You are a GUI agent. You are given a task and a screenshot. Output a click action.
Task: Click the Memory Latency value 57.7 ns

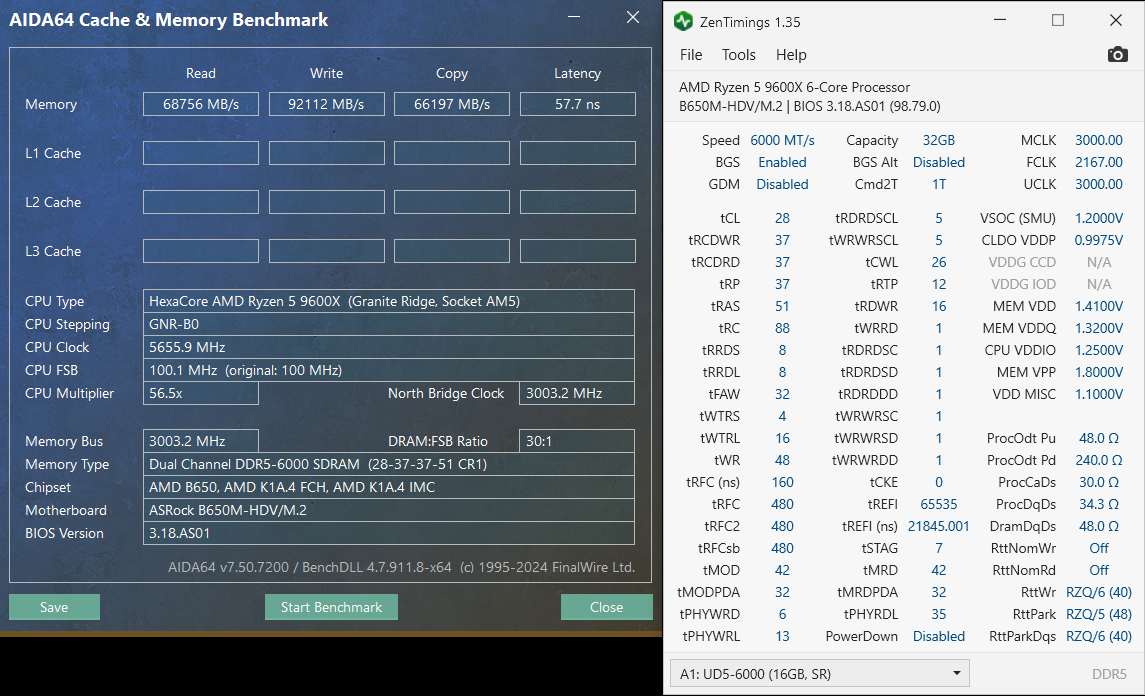577,104
